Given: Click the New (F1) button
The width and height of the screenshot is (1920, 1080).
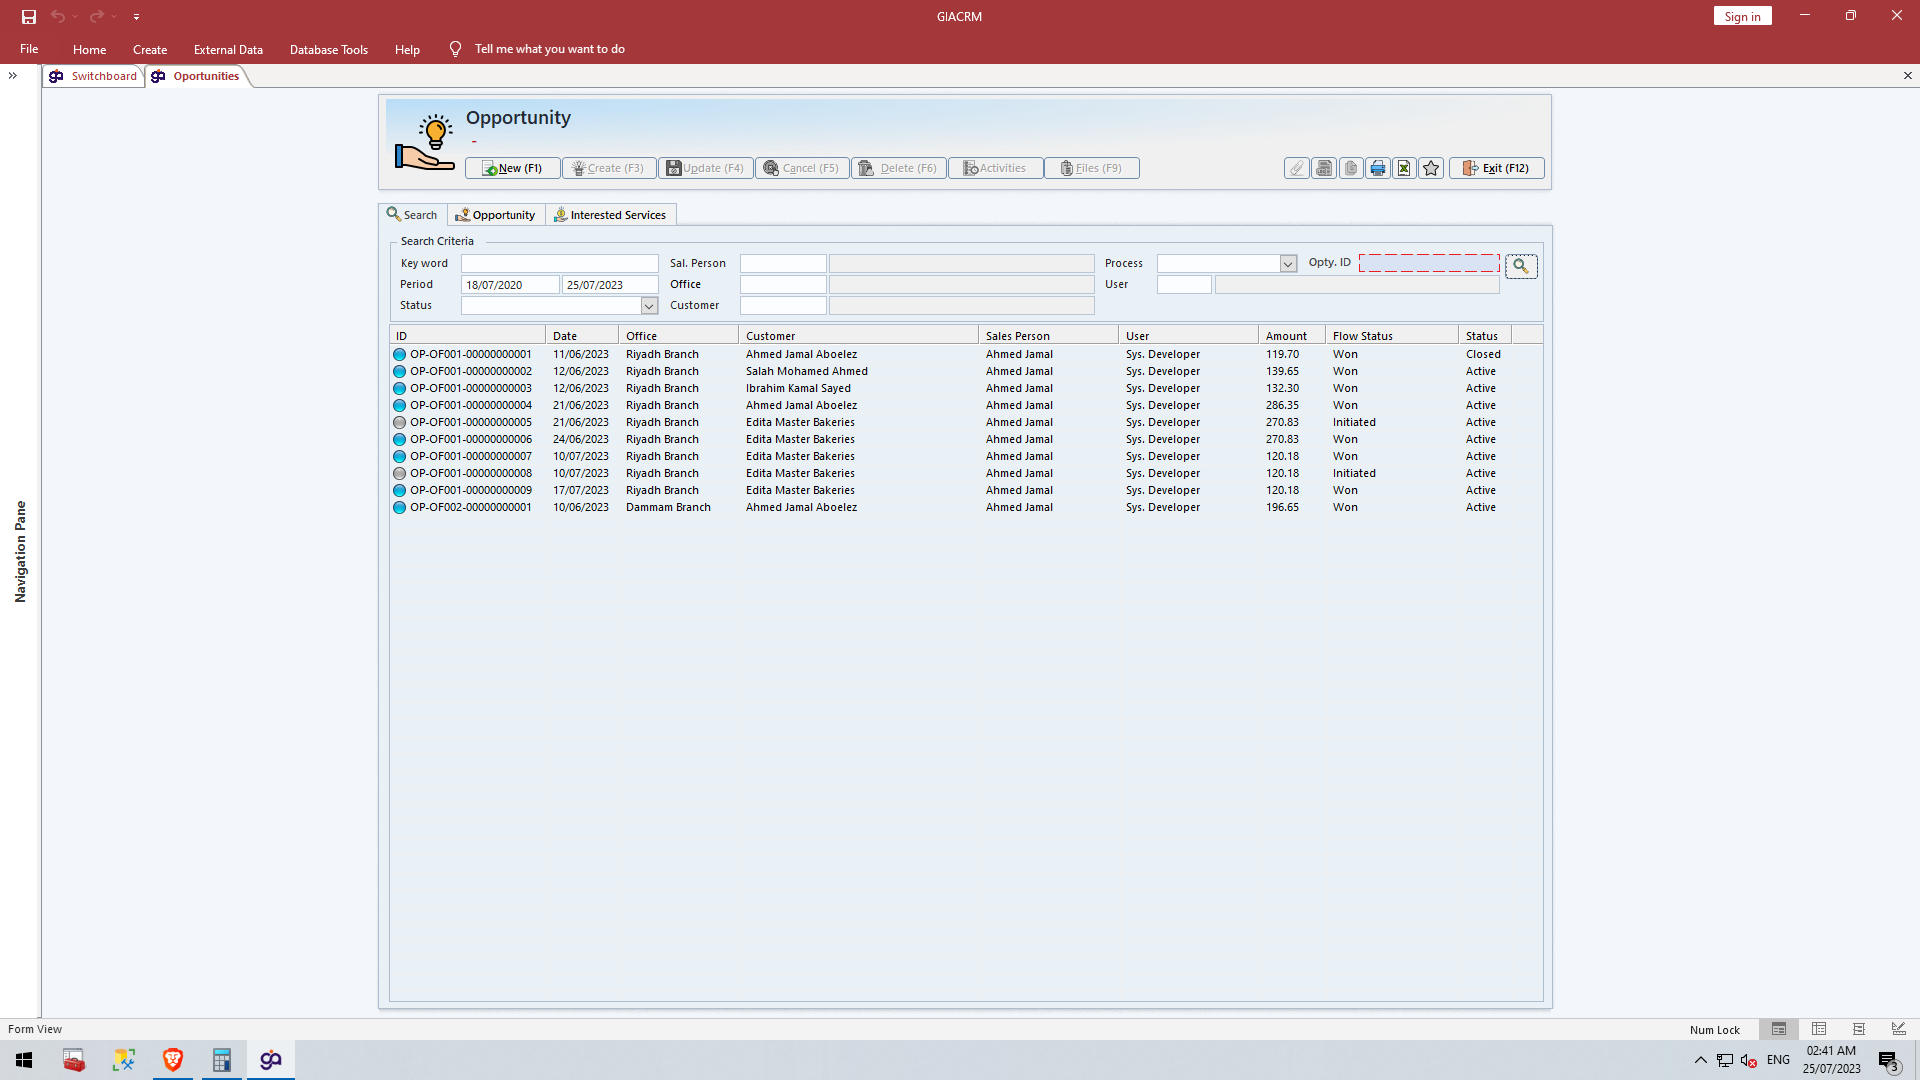Looking at the screenshot, I should pyautogui.click(x=512, y=168).
